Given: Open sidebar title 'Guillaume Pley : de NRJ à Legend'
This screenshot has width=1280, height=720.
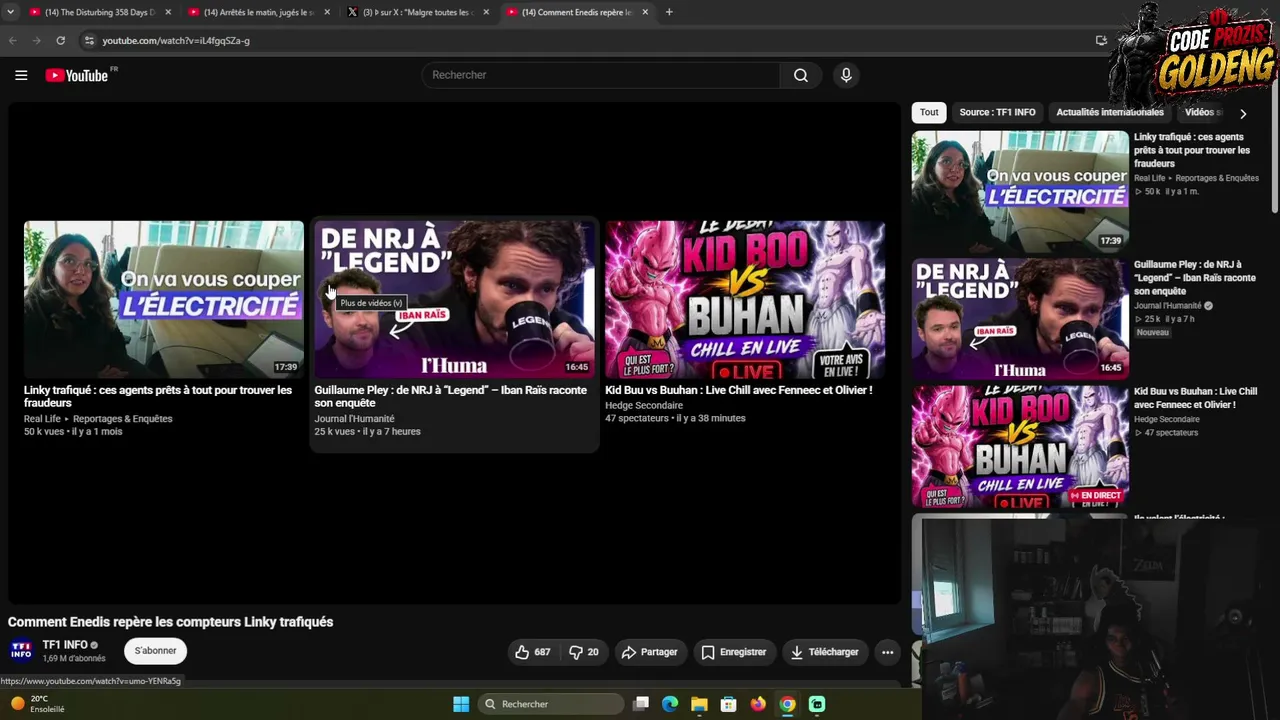Looking at the screenshot, I should [1195, 278].
